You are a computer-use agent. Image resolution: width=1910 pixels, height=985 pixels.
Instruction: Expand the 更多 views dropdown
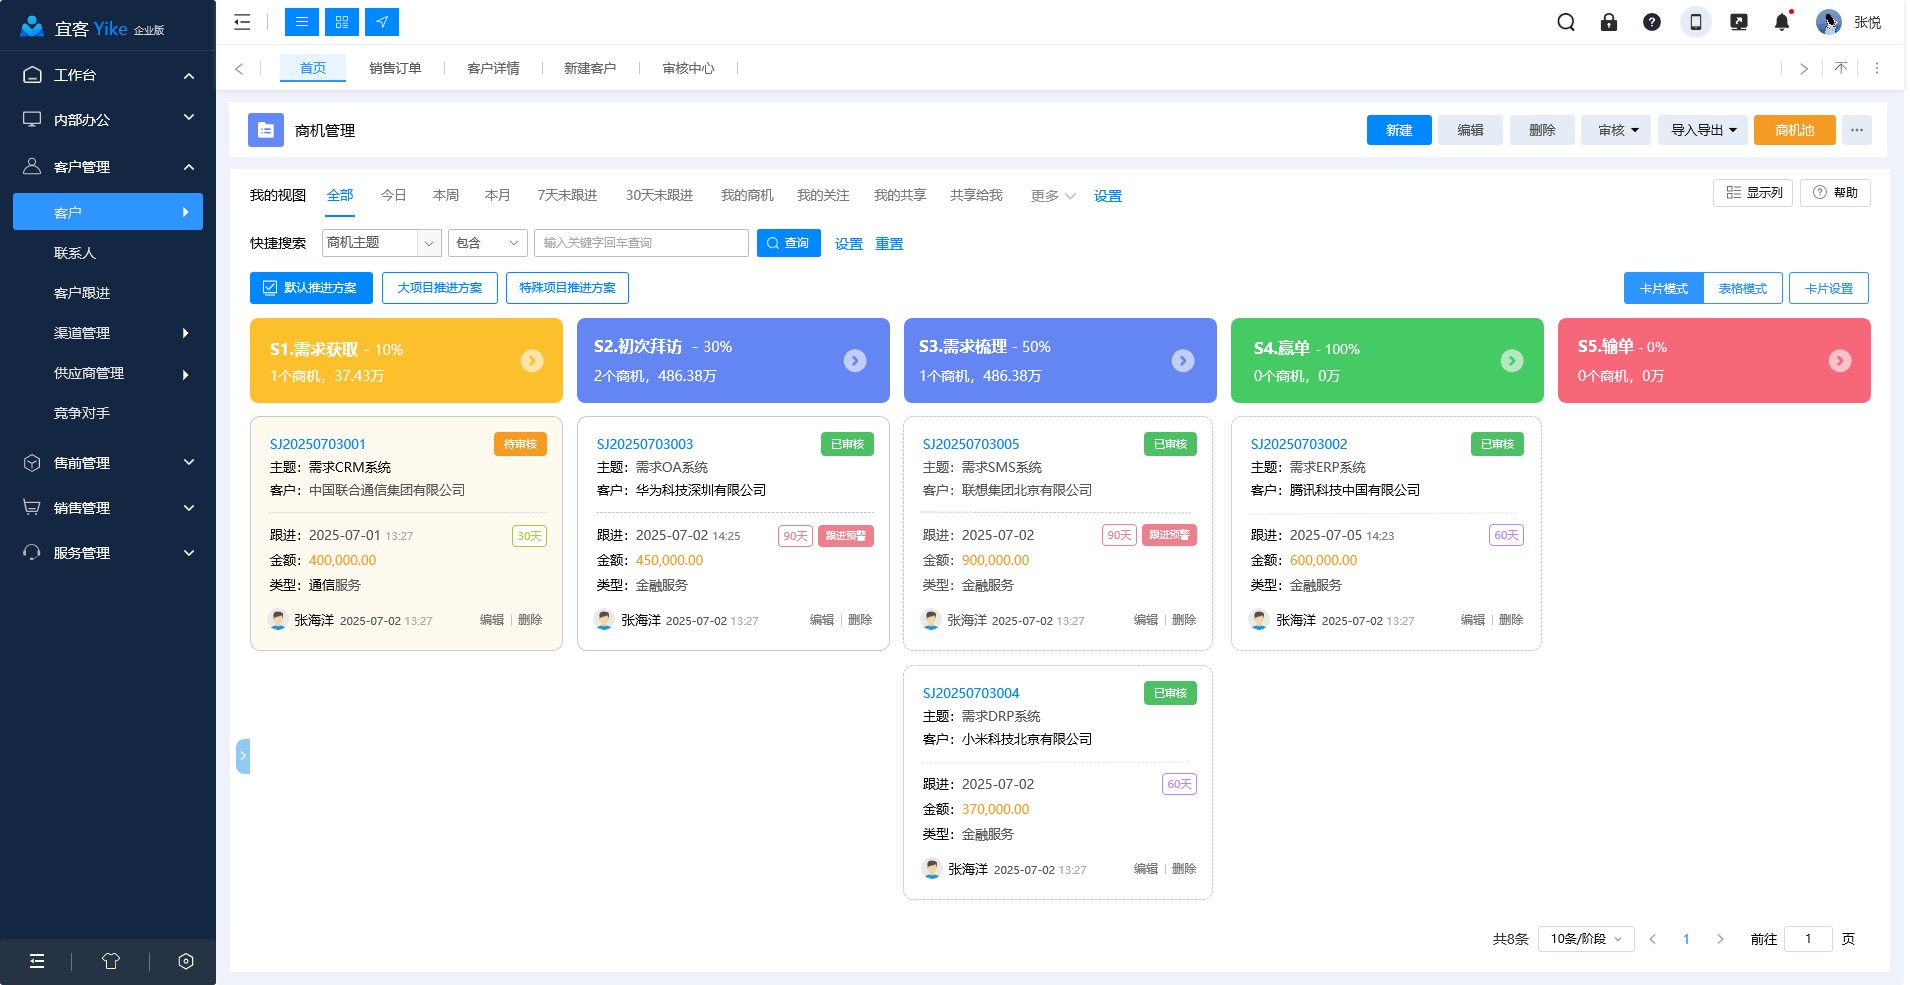point(1053,196)
